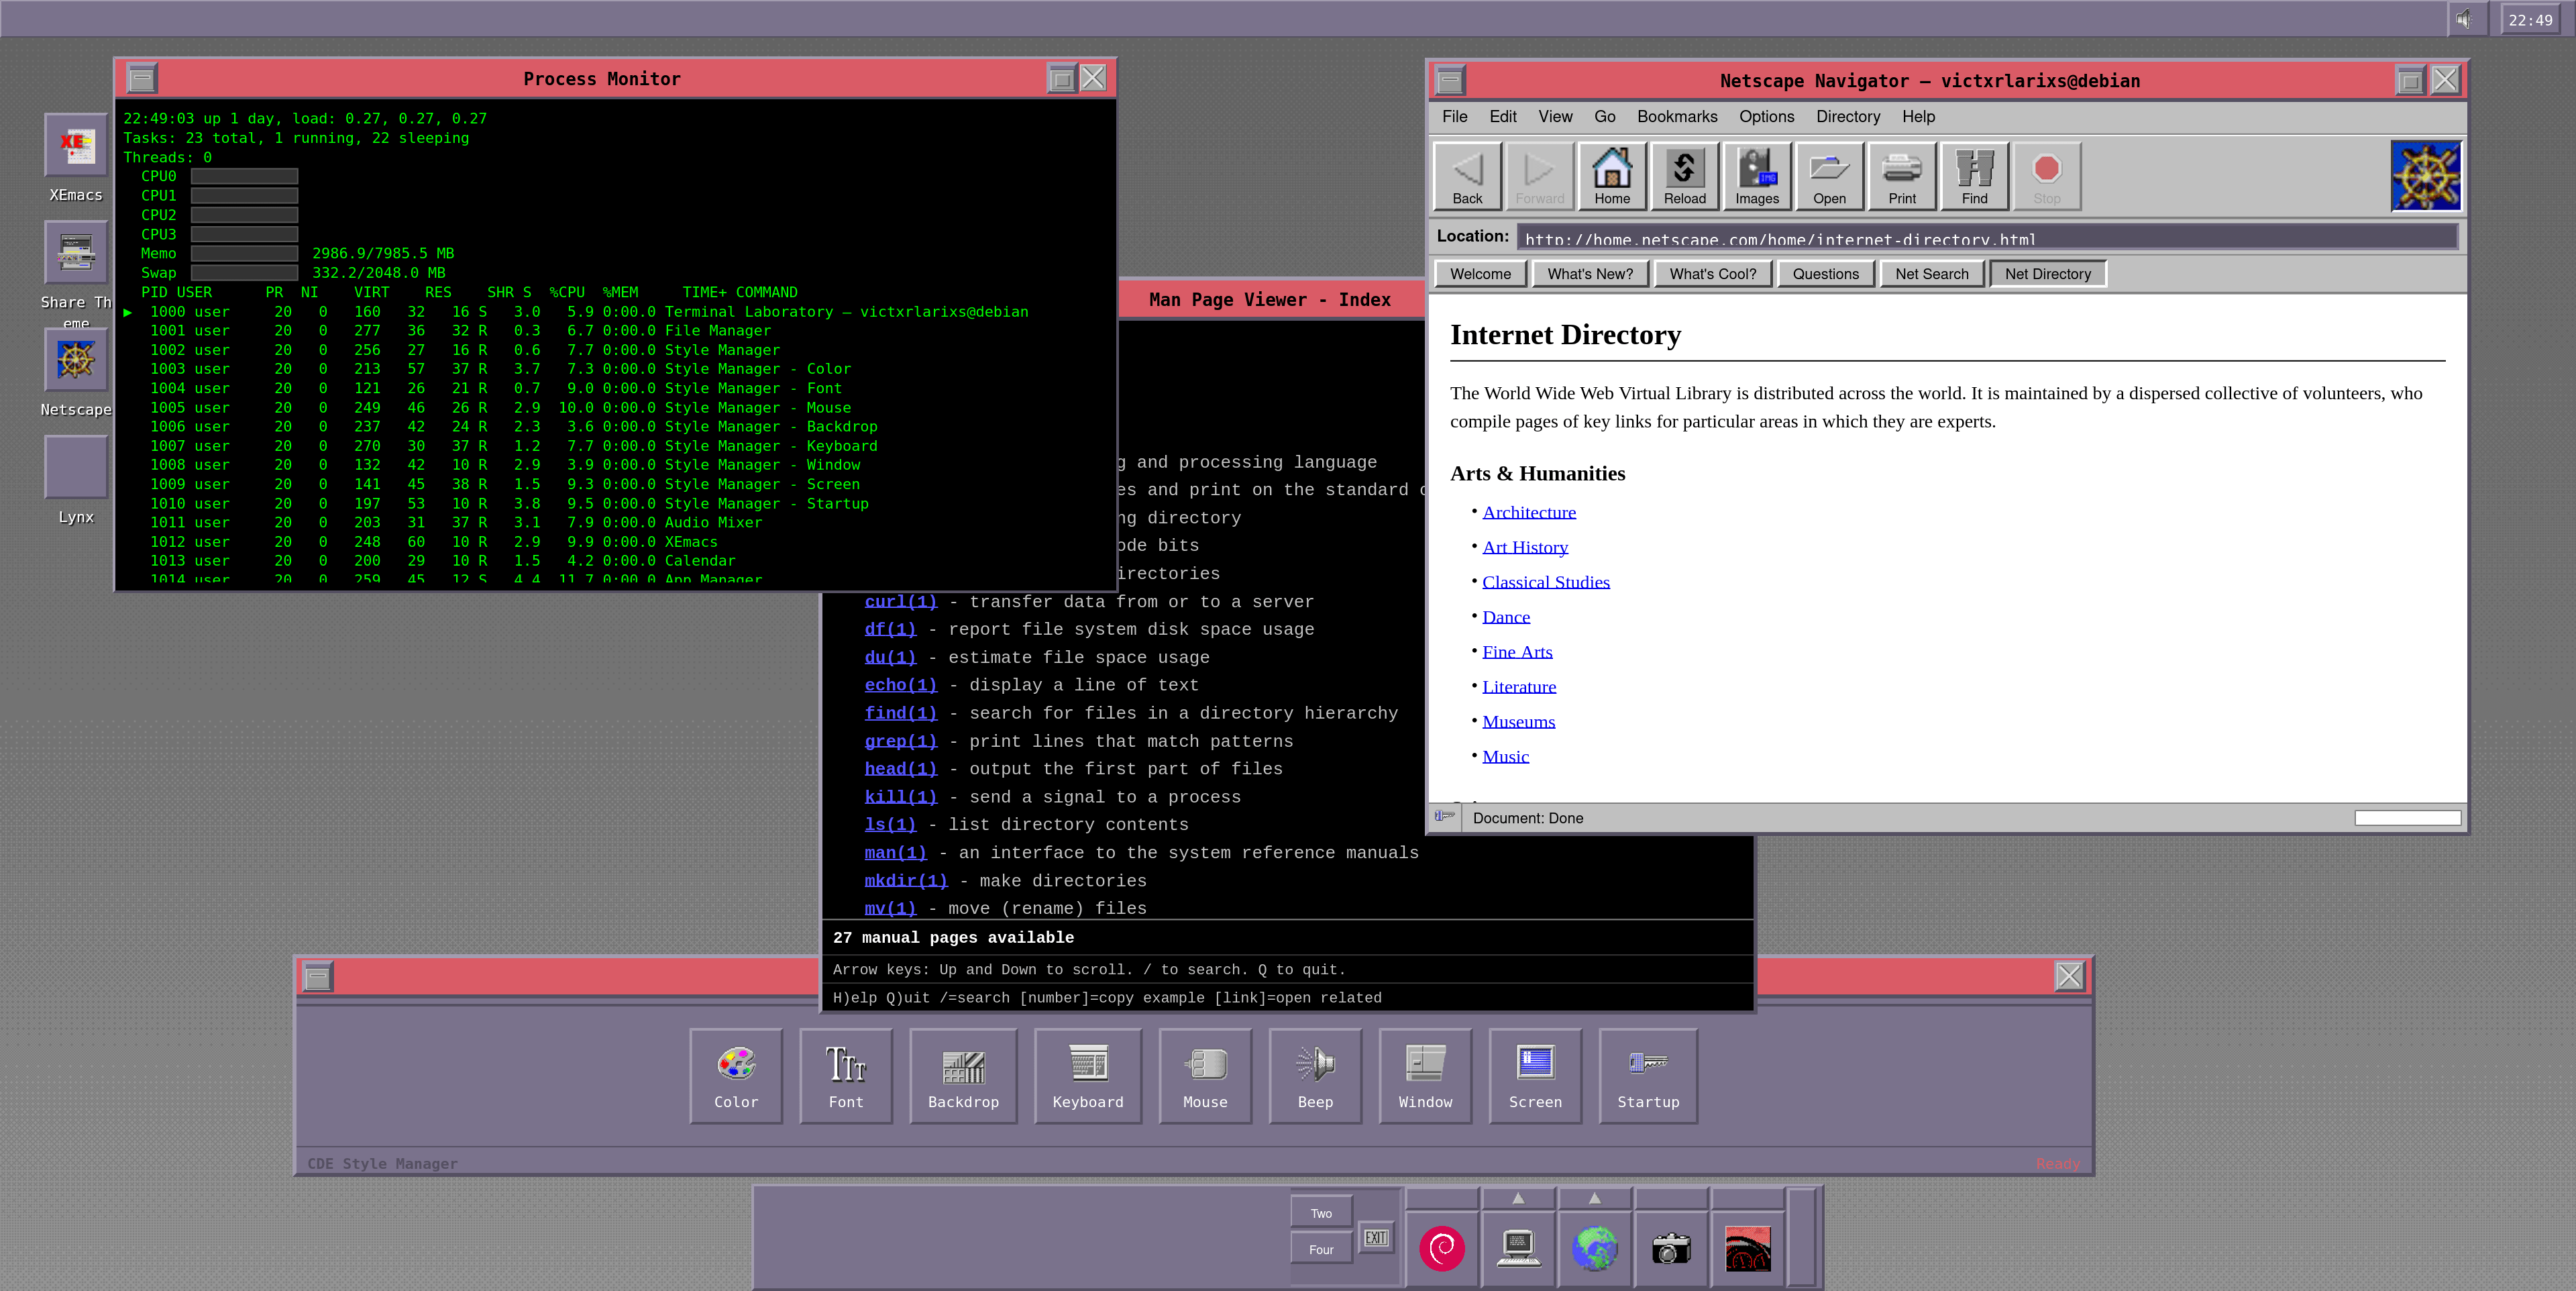Open the Directory menu in Netscape
The image size is (2576, 1291).
pos(1848,117)
